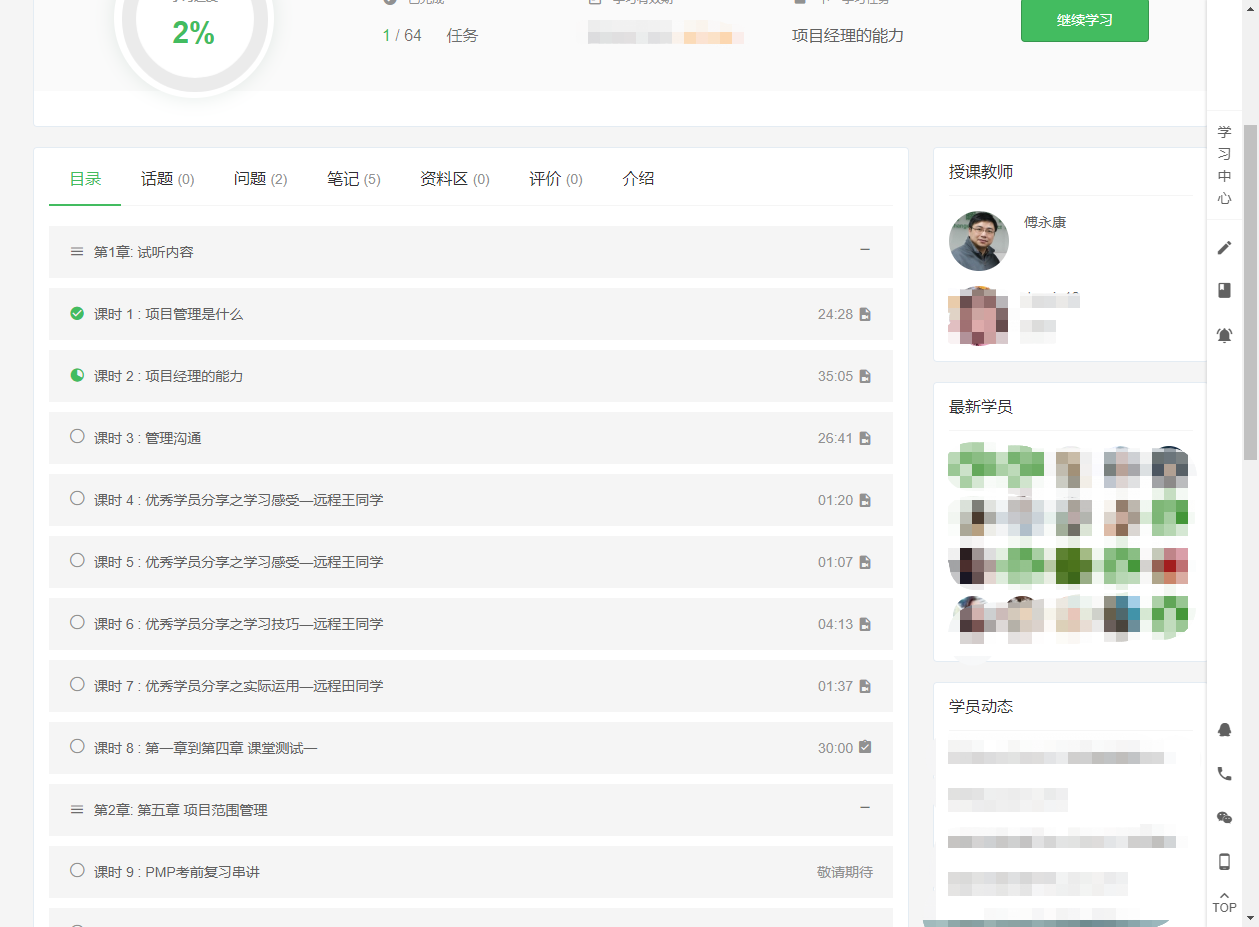Screen dimensions: 1259x927
Task: Open the 话题 (0) tab
Action: (167, 179)
